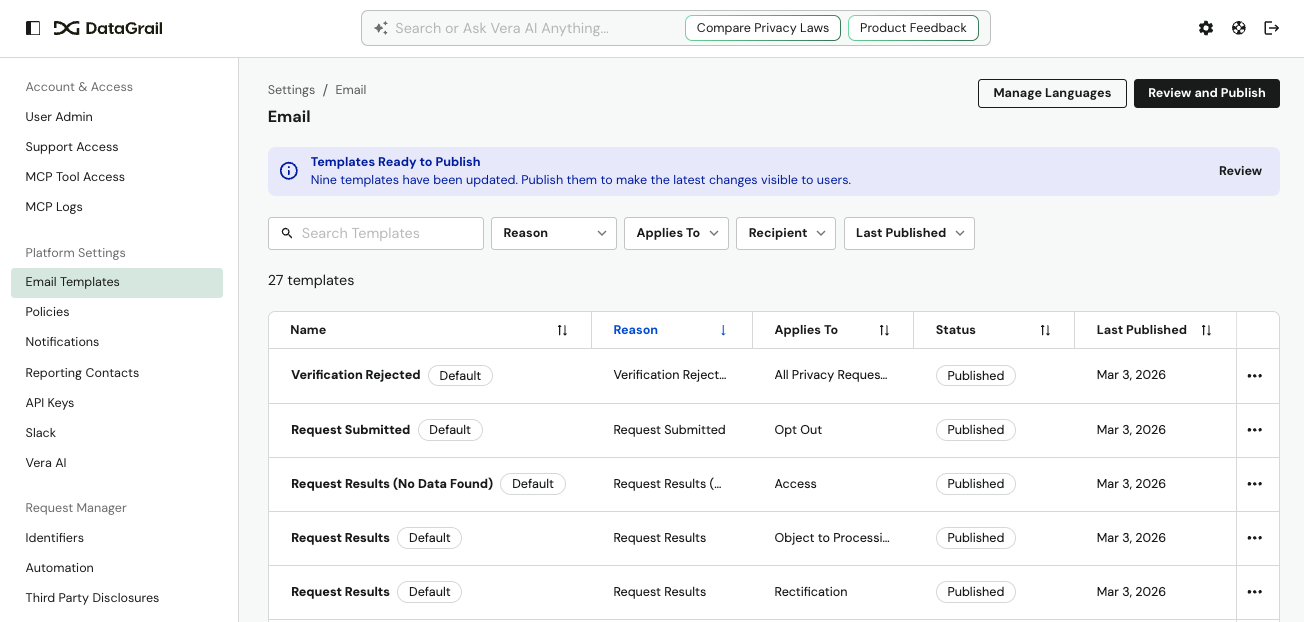1304x622 pixels.
Task: Click the DataGrail logo
Action: click(107, 28)
